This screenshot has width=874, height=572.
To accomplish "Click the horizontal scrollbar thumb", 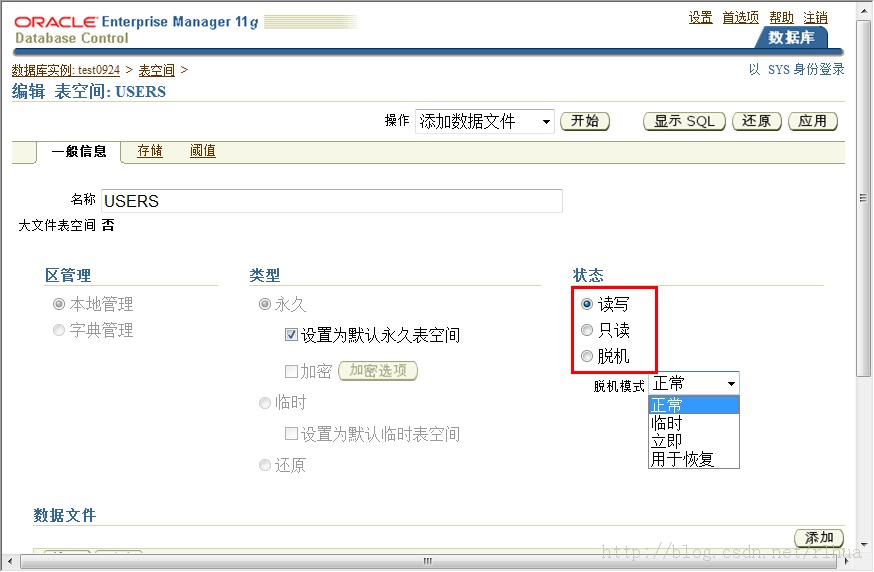I will pos(428,561).
